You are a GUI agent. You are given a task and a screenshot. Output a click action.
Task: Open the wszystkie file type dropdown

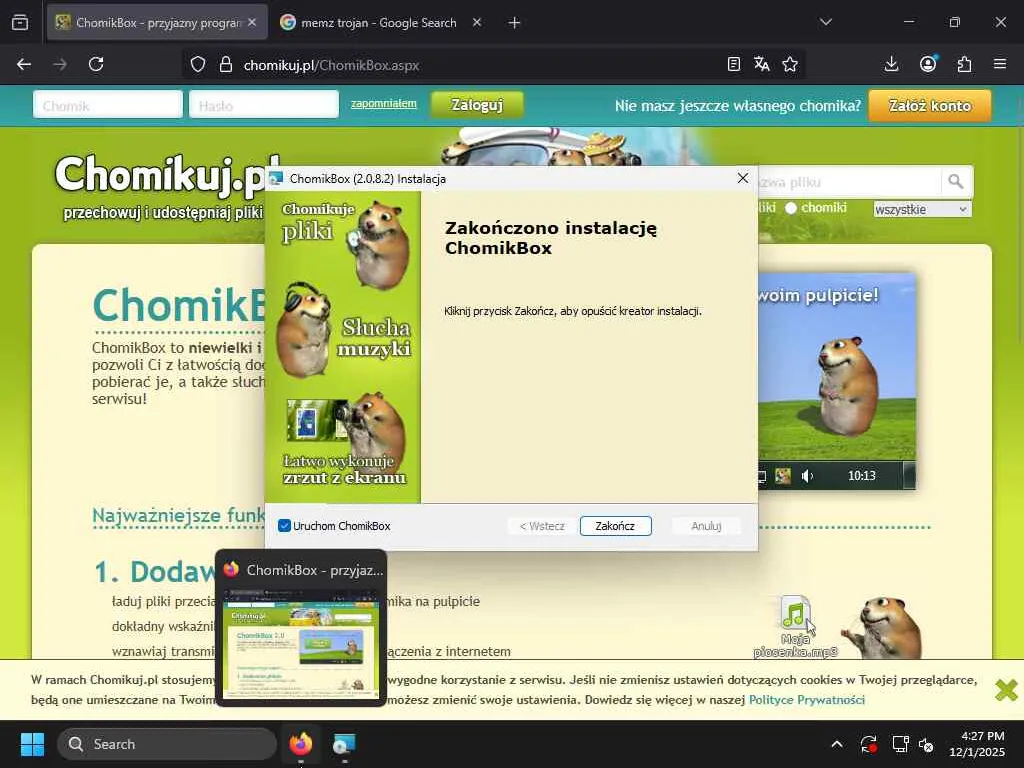(921, 209)
